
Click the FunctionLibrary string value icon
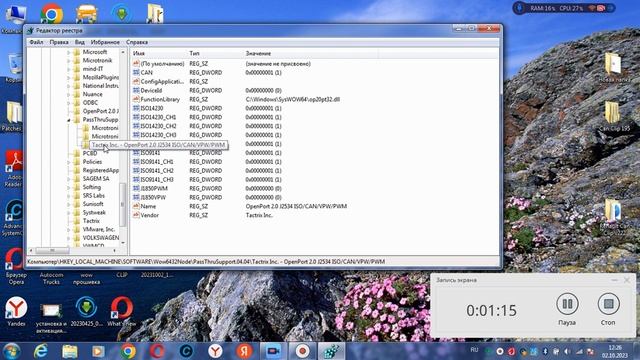[x=136, y=99]
